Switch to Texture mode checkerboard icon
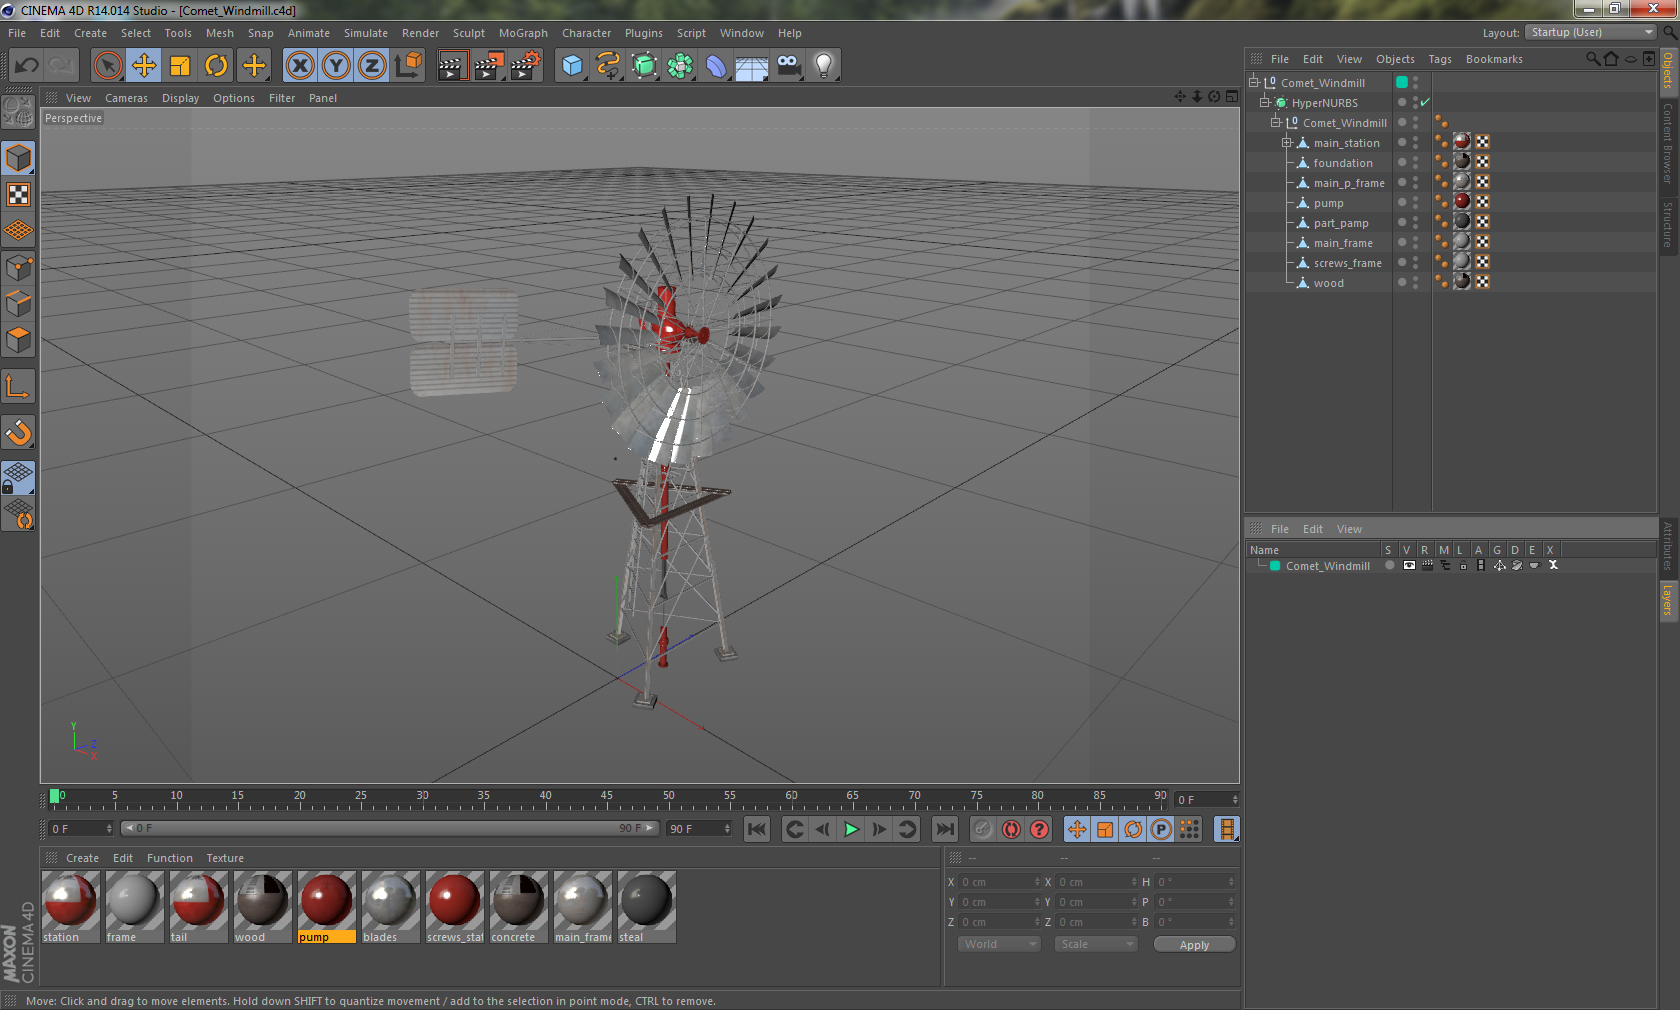Screen dimensions: 1680x1010 click(x=18, y=194)
